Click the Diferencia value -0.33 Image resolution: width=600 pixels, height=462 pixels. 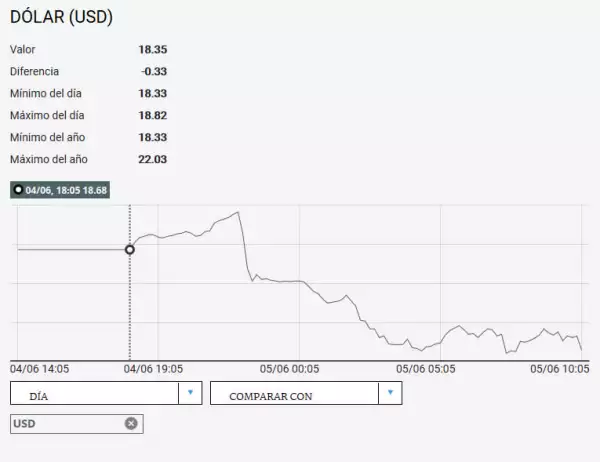tap(154, 71)
